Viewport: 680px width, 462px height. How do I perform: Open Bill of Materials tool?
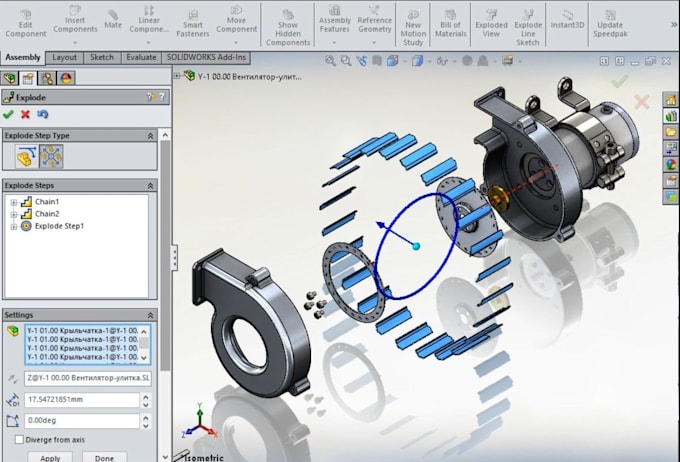click(451, 23)
